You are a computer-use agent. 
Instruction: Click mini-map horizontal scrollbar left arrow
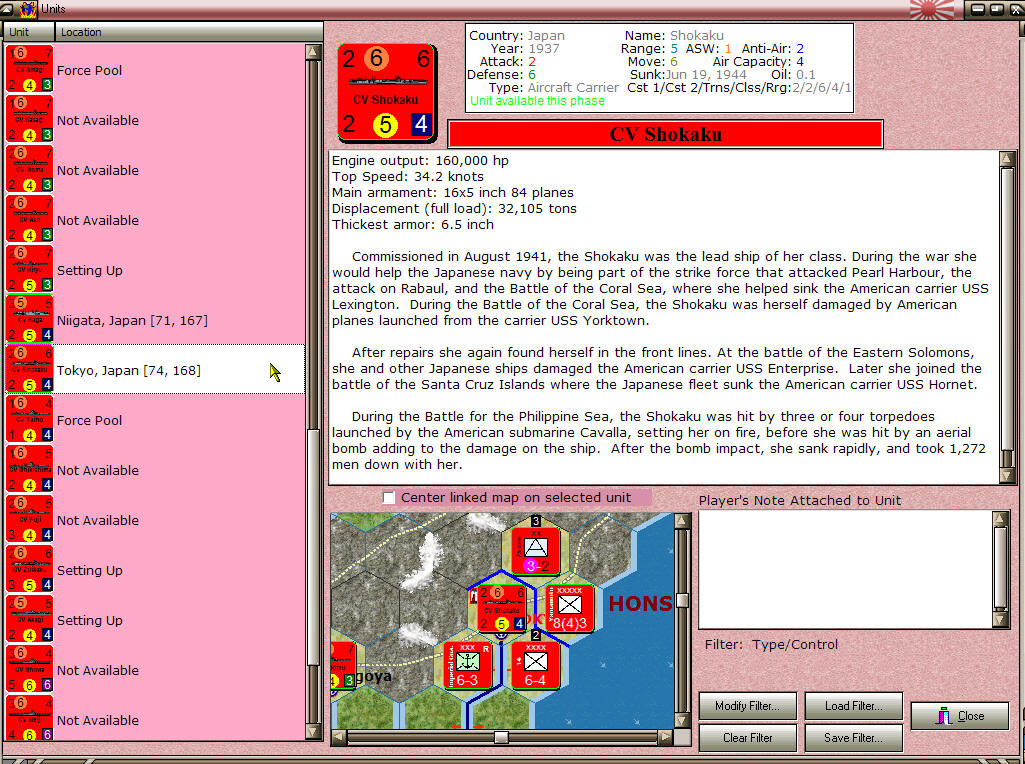pos(339,737)
